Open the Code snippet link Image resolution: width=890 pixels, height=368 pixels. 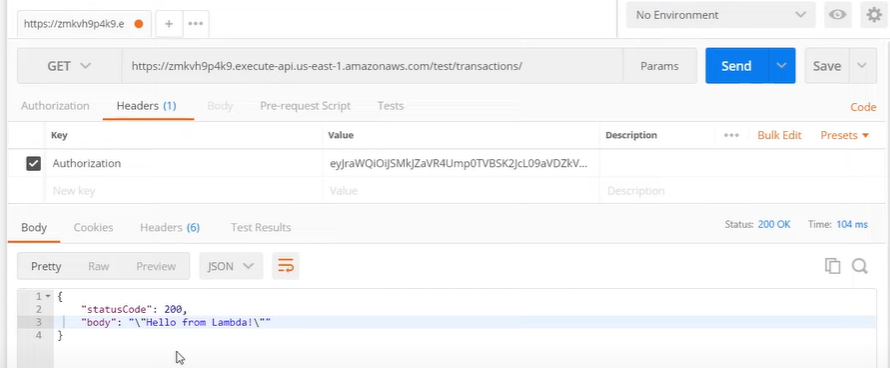863,107
